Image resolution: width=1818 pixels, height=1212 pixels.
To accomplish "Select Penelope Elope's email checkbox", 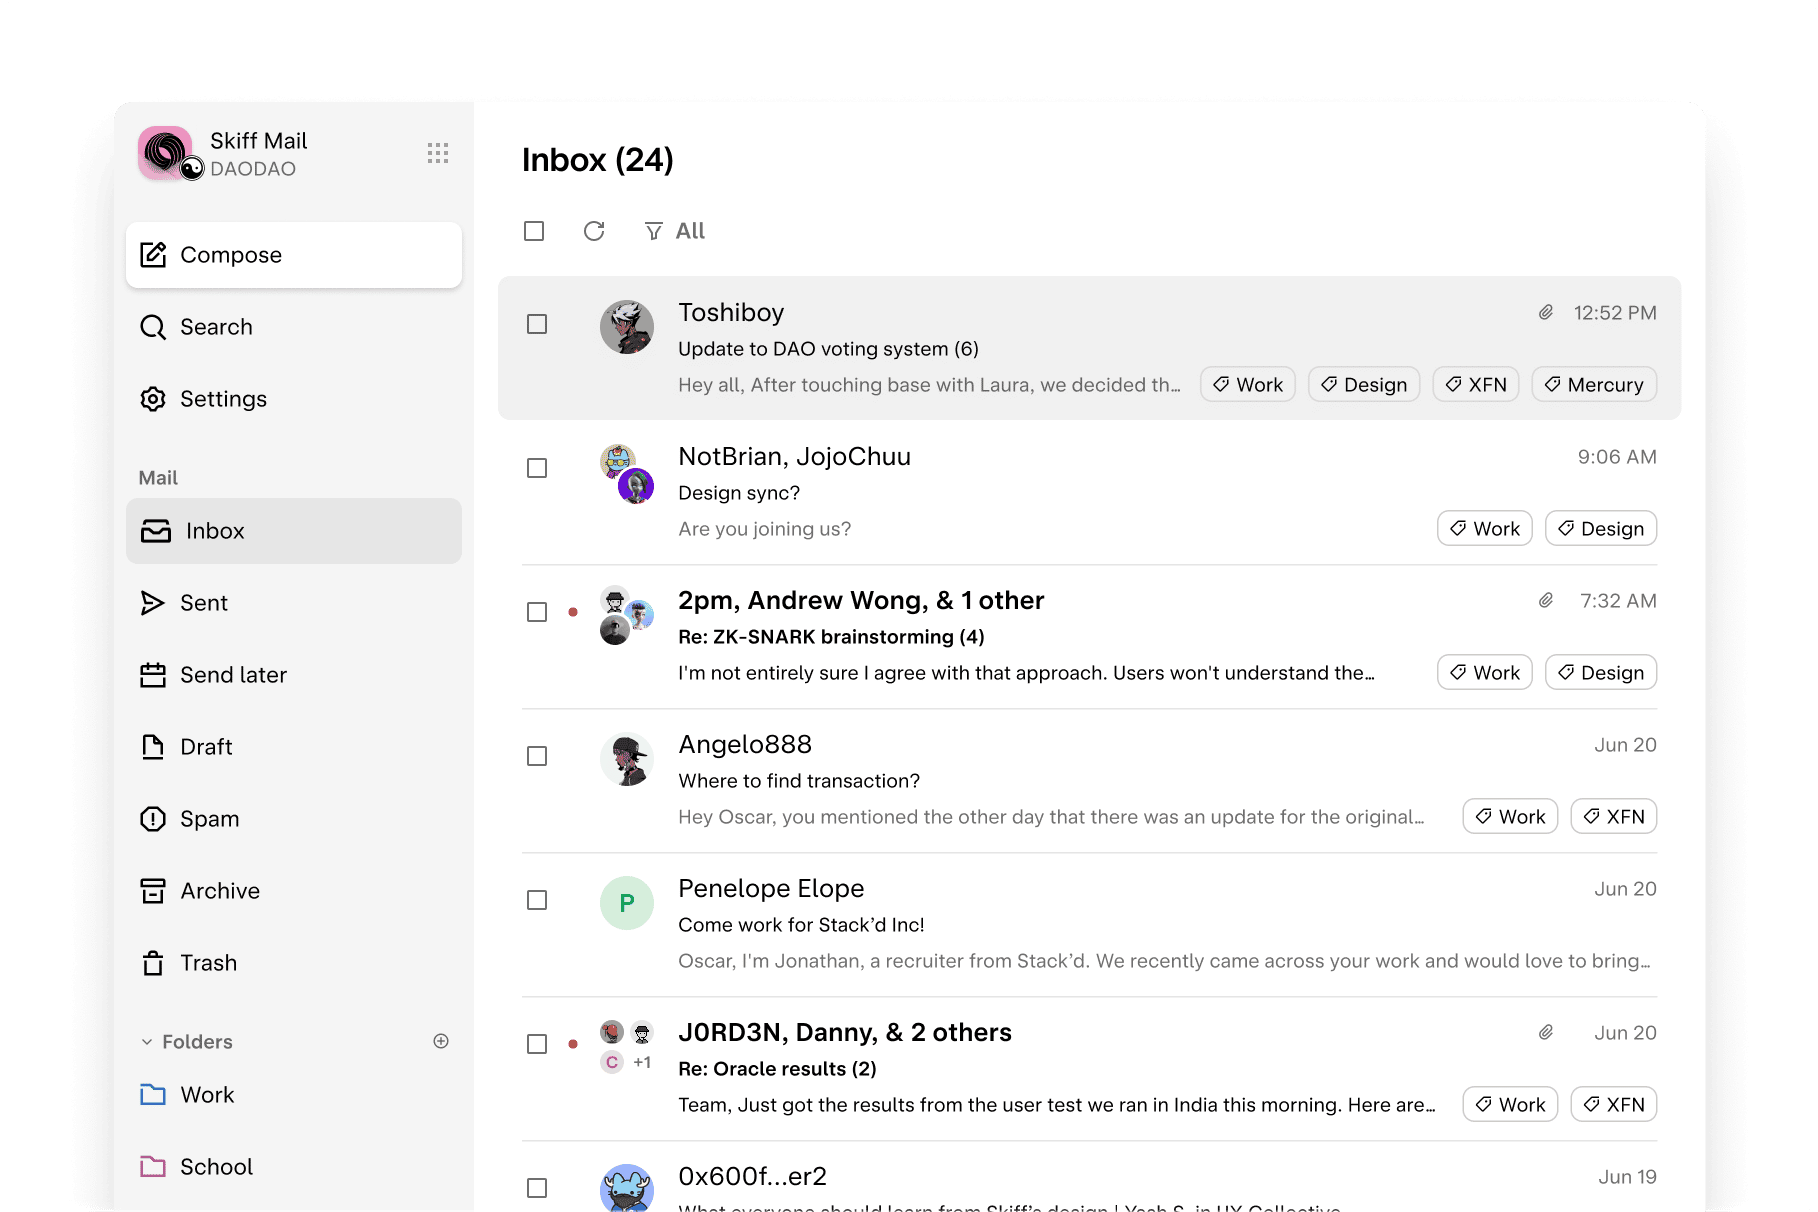I will click(537, 900).
